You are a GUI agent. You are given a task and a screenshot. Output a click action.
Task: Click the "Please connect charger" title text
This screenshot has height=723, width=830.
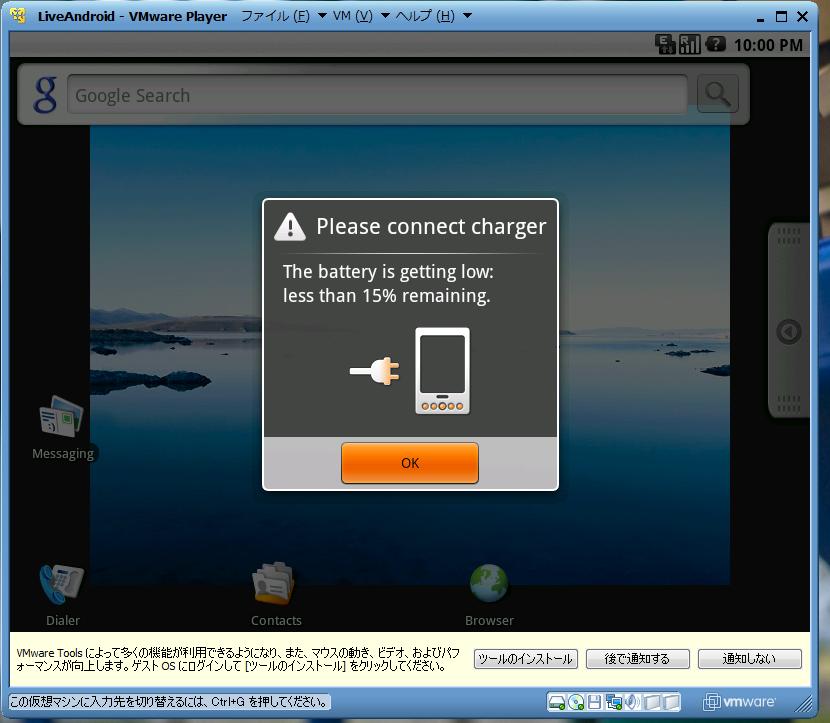431,227
